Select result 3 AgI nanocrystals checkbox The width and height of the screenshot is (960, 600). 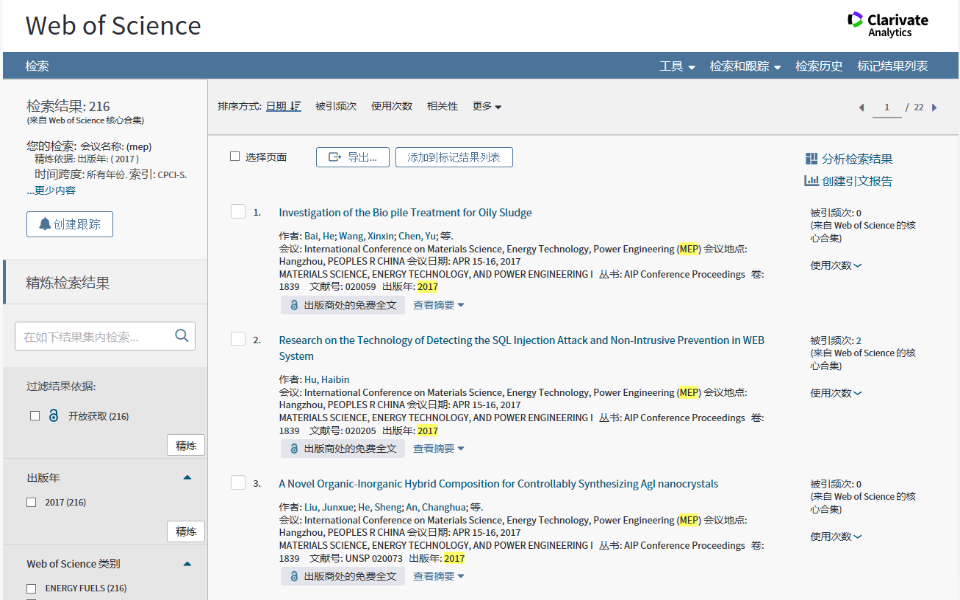238,482
